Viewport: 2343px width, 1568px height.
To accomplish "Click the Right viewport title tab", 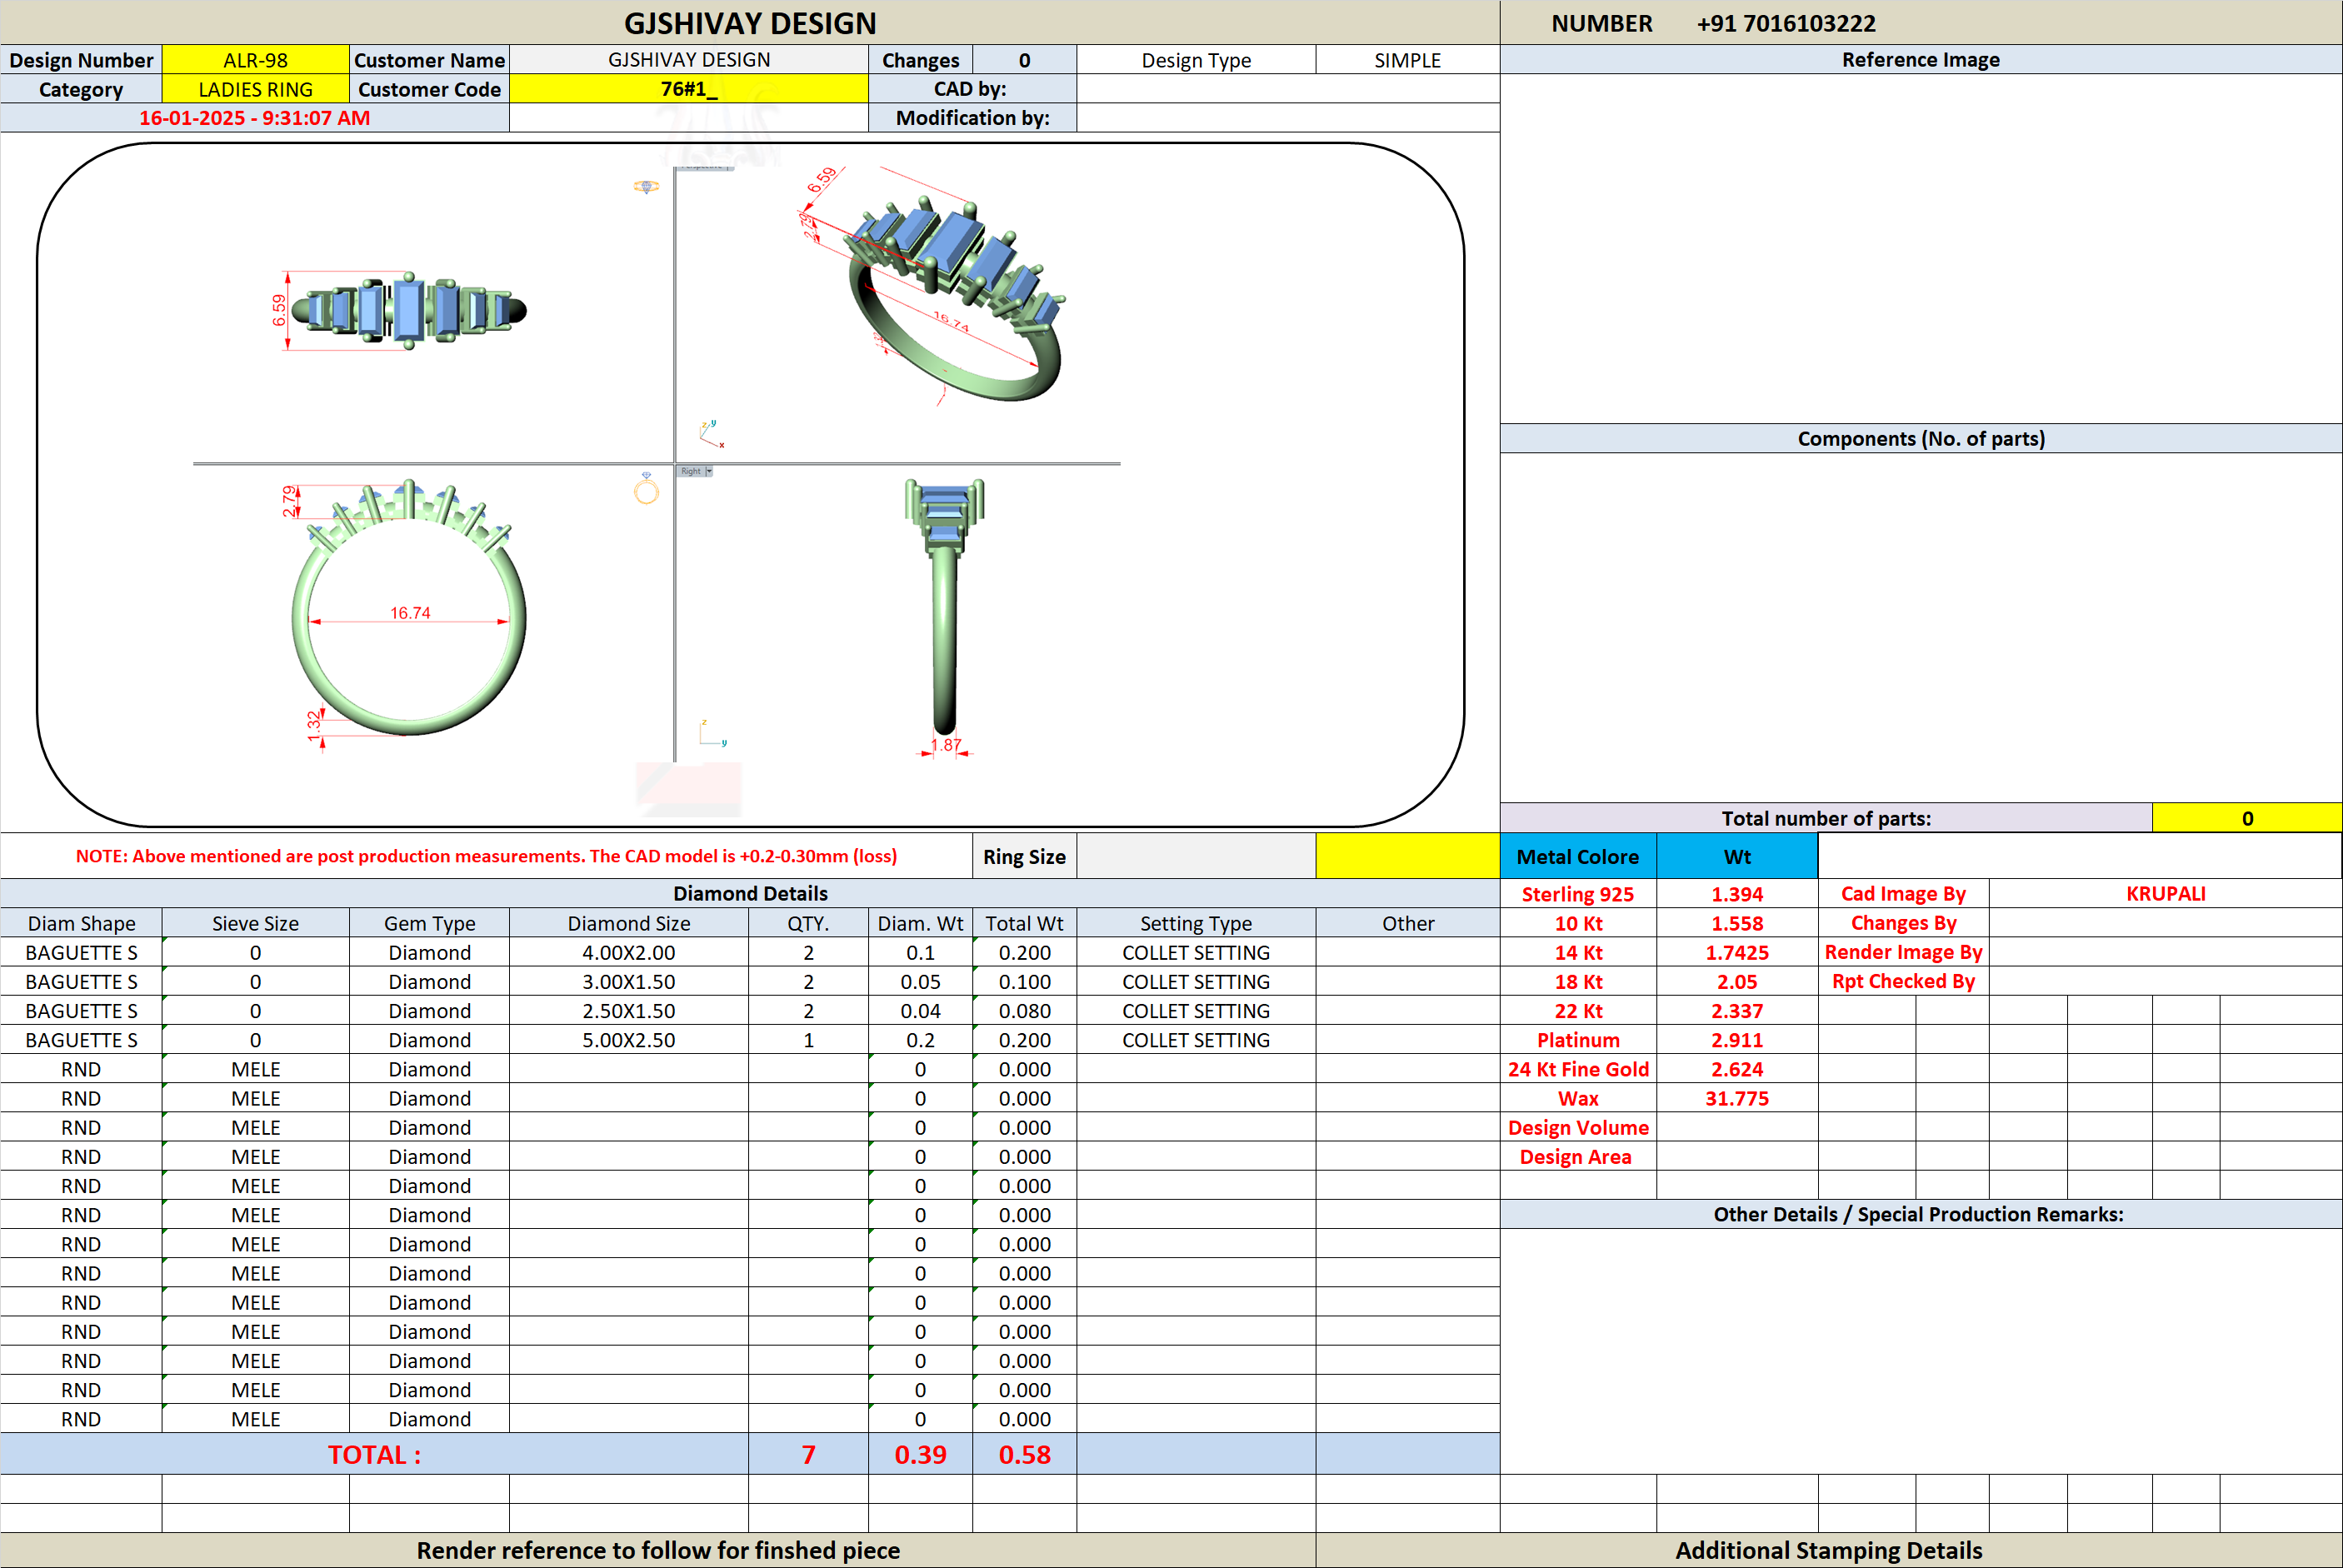I will click(691, 471).
